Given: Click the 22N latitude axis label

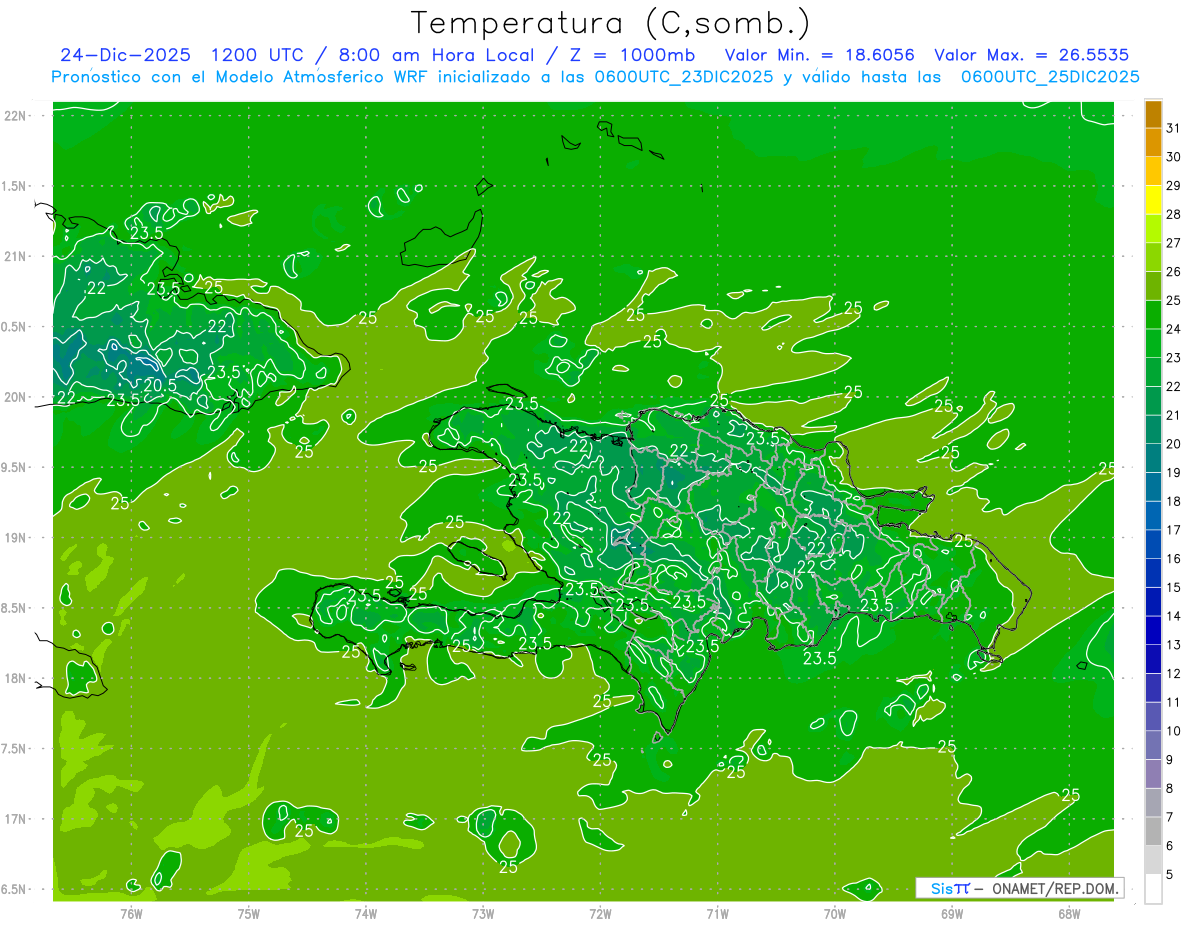Looking at the screenshot, I should pos(14,115).
